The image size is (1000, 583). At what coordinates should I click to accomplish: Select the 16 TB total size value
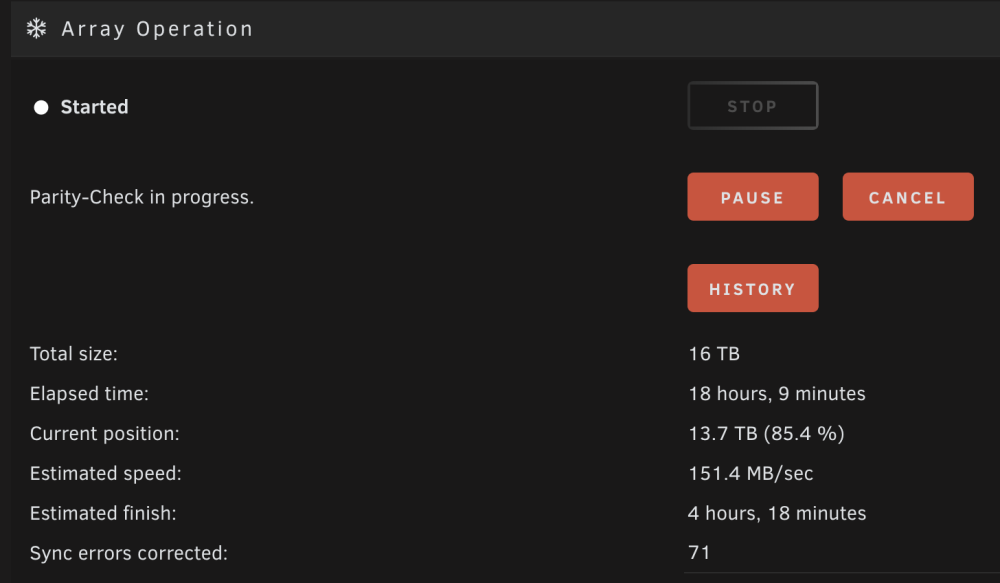tap(714, 354)
